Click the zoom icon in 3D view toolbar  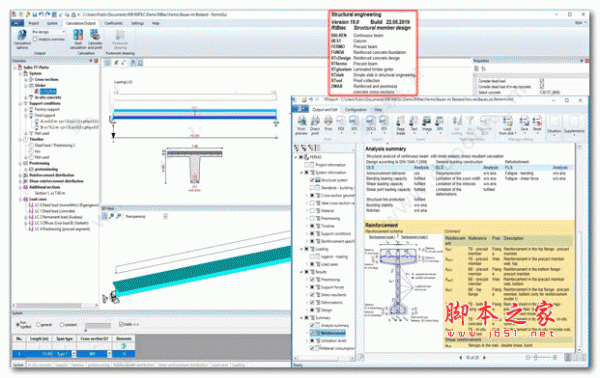pyautogui.click(x=111, y=216)
